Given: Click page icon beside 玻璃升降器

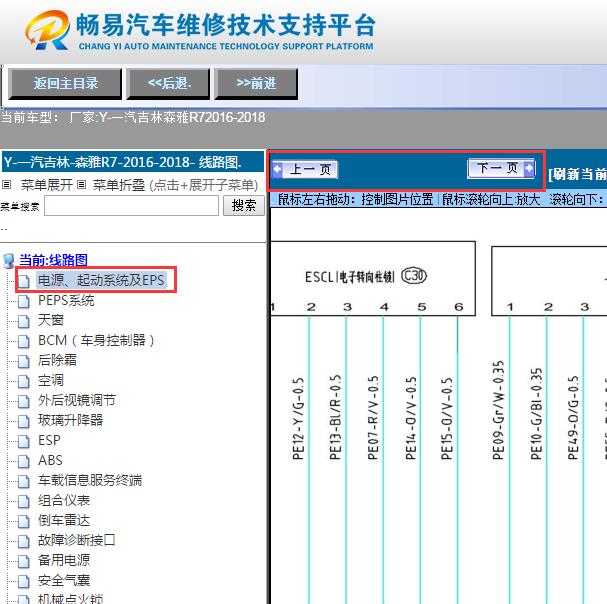Looking at the screenshot, I should pos(24,421).
